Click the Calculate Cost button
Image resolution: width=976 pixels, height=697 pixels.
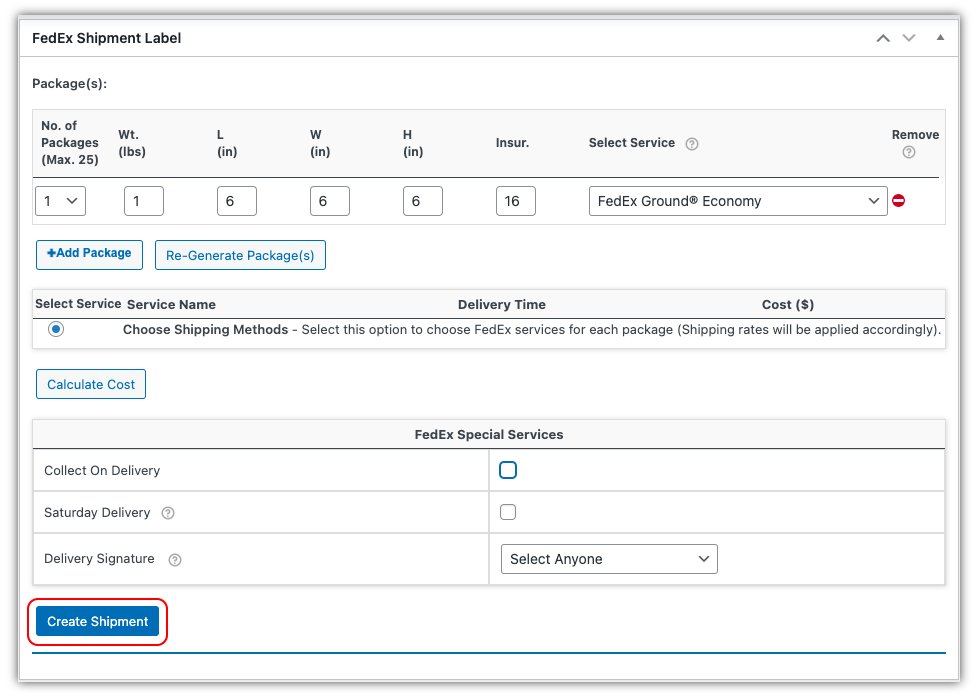tap(91, 384)
